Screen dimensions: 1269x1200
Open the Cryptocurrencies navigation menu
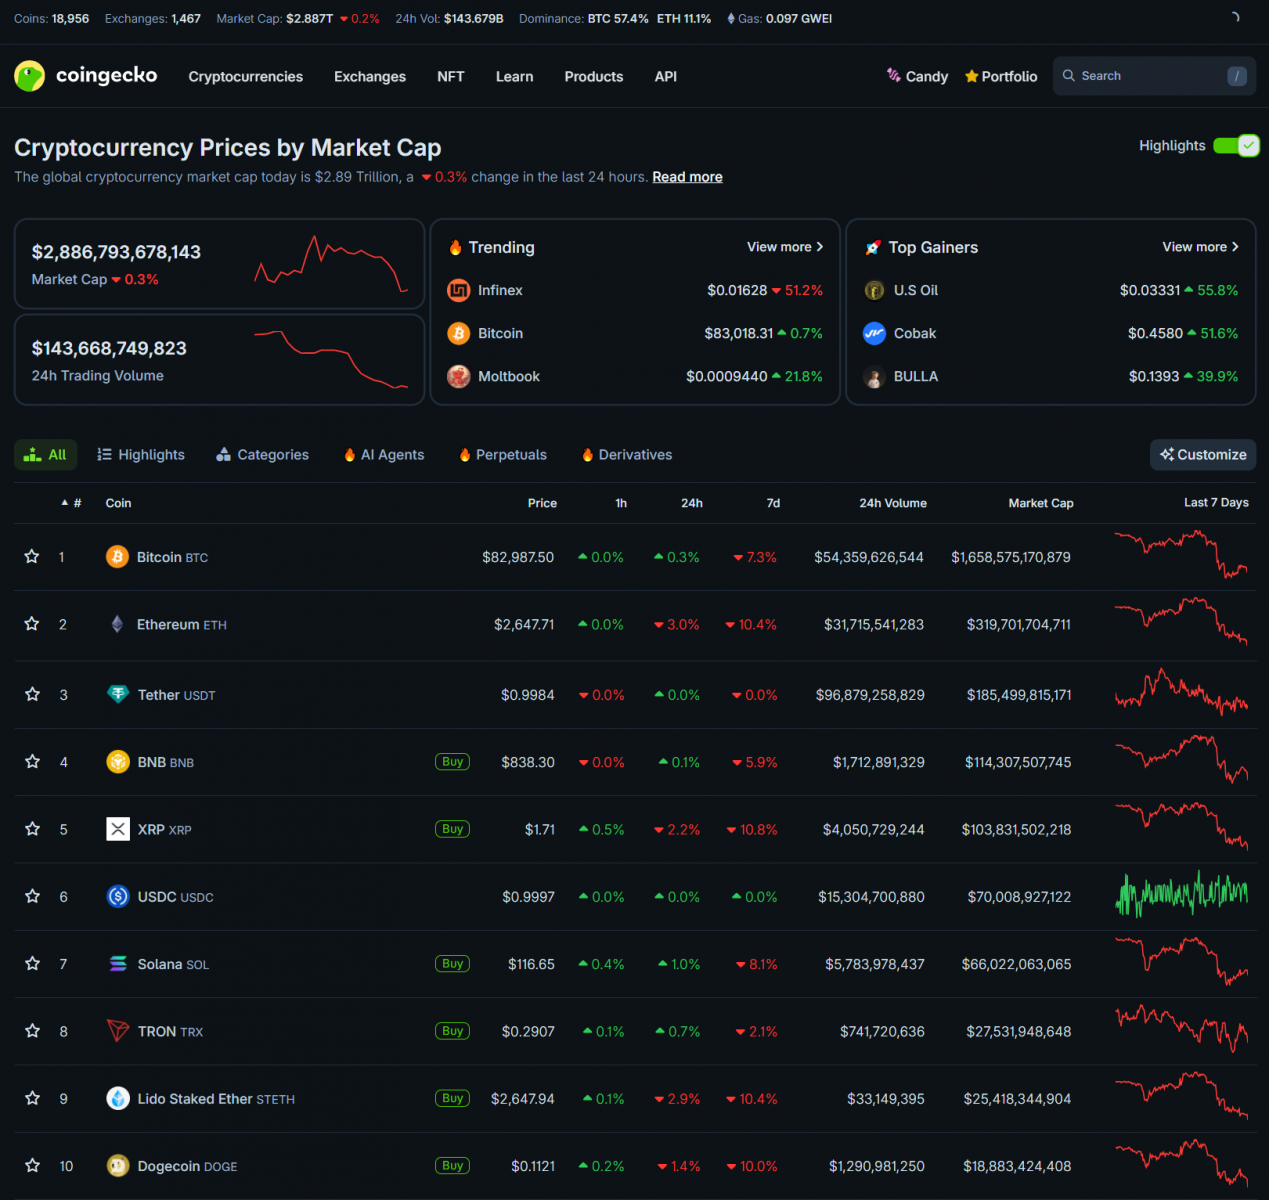tap(245, 77)
